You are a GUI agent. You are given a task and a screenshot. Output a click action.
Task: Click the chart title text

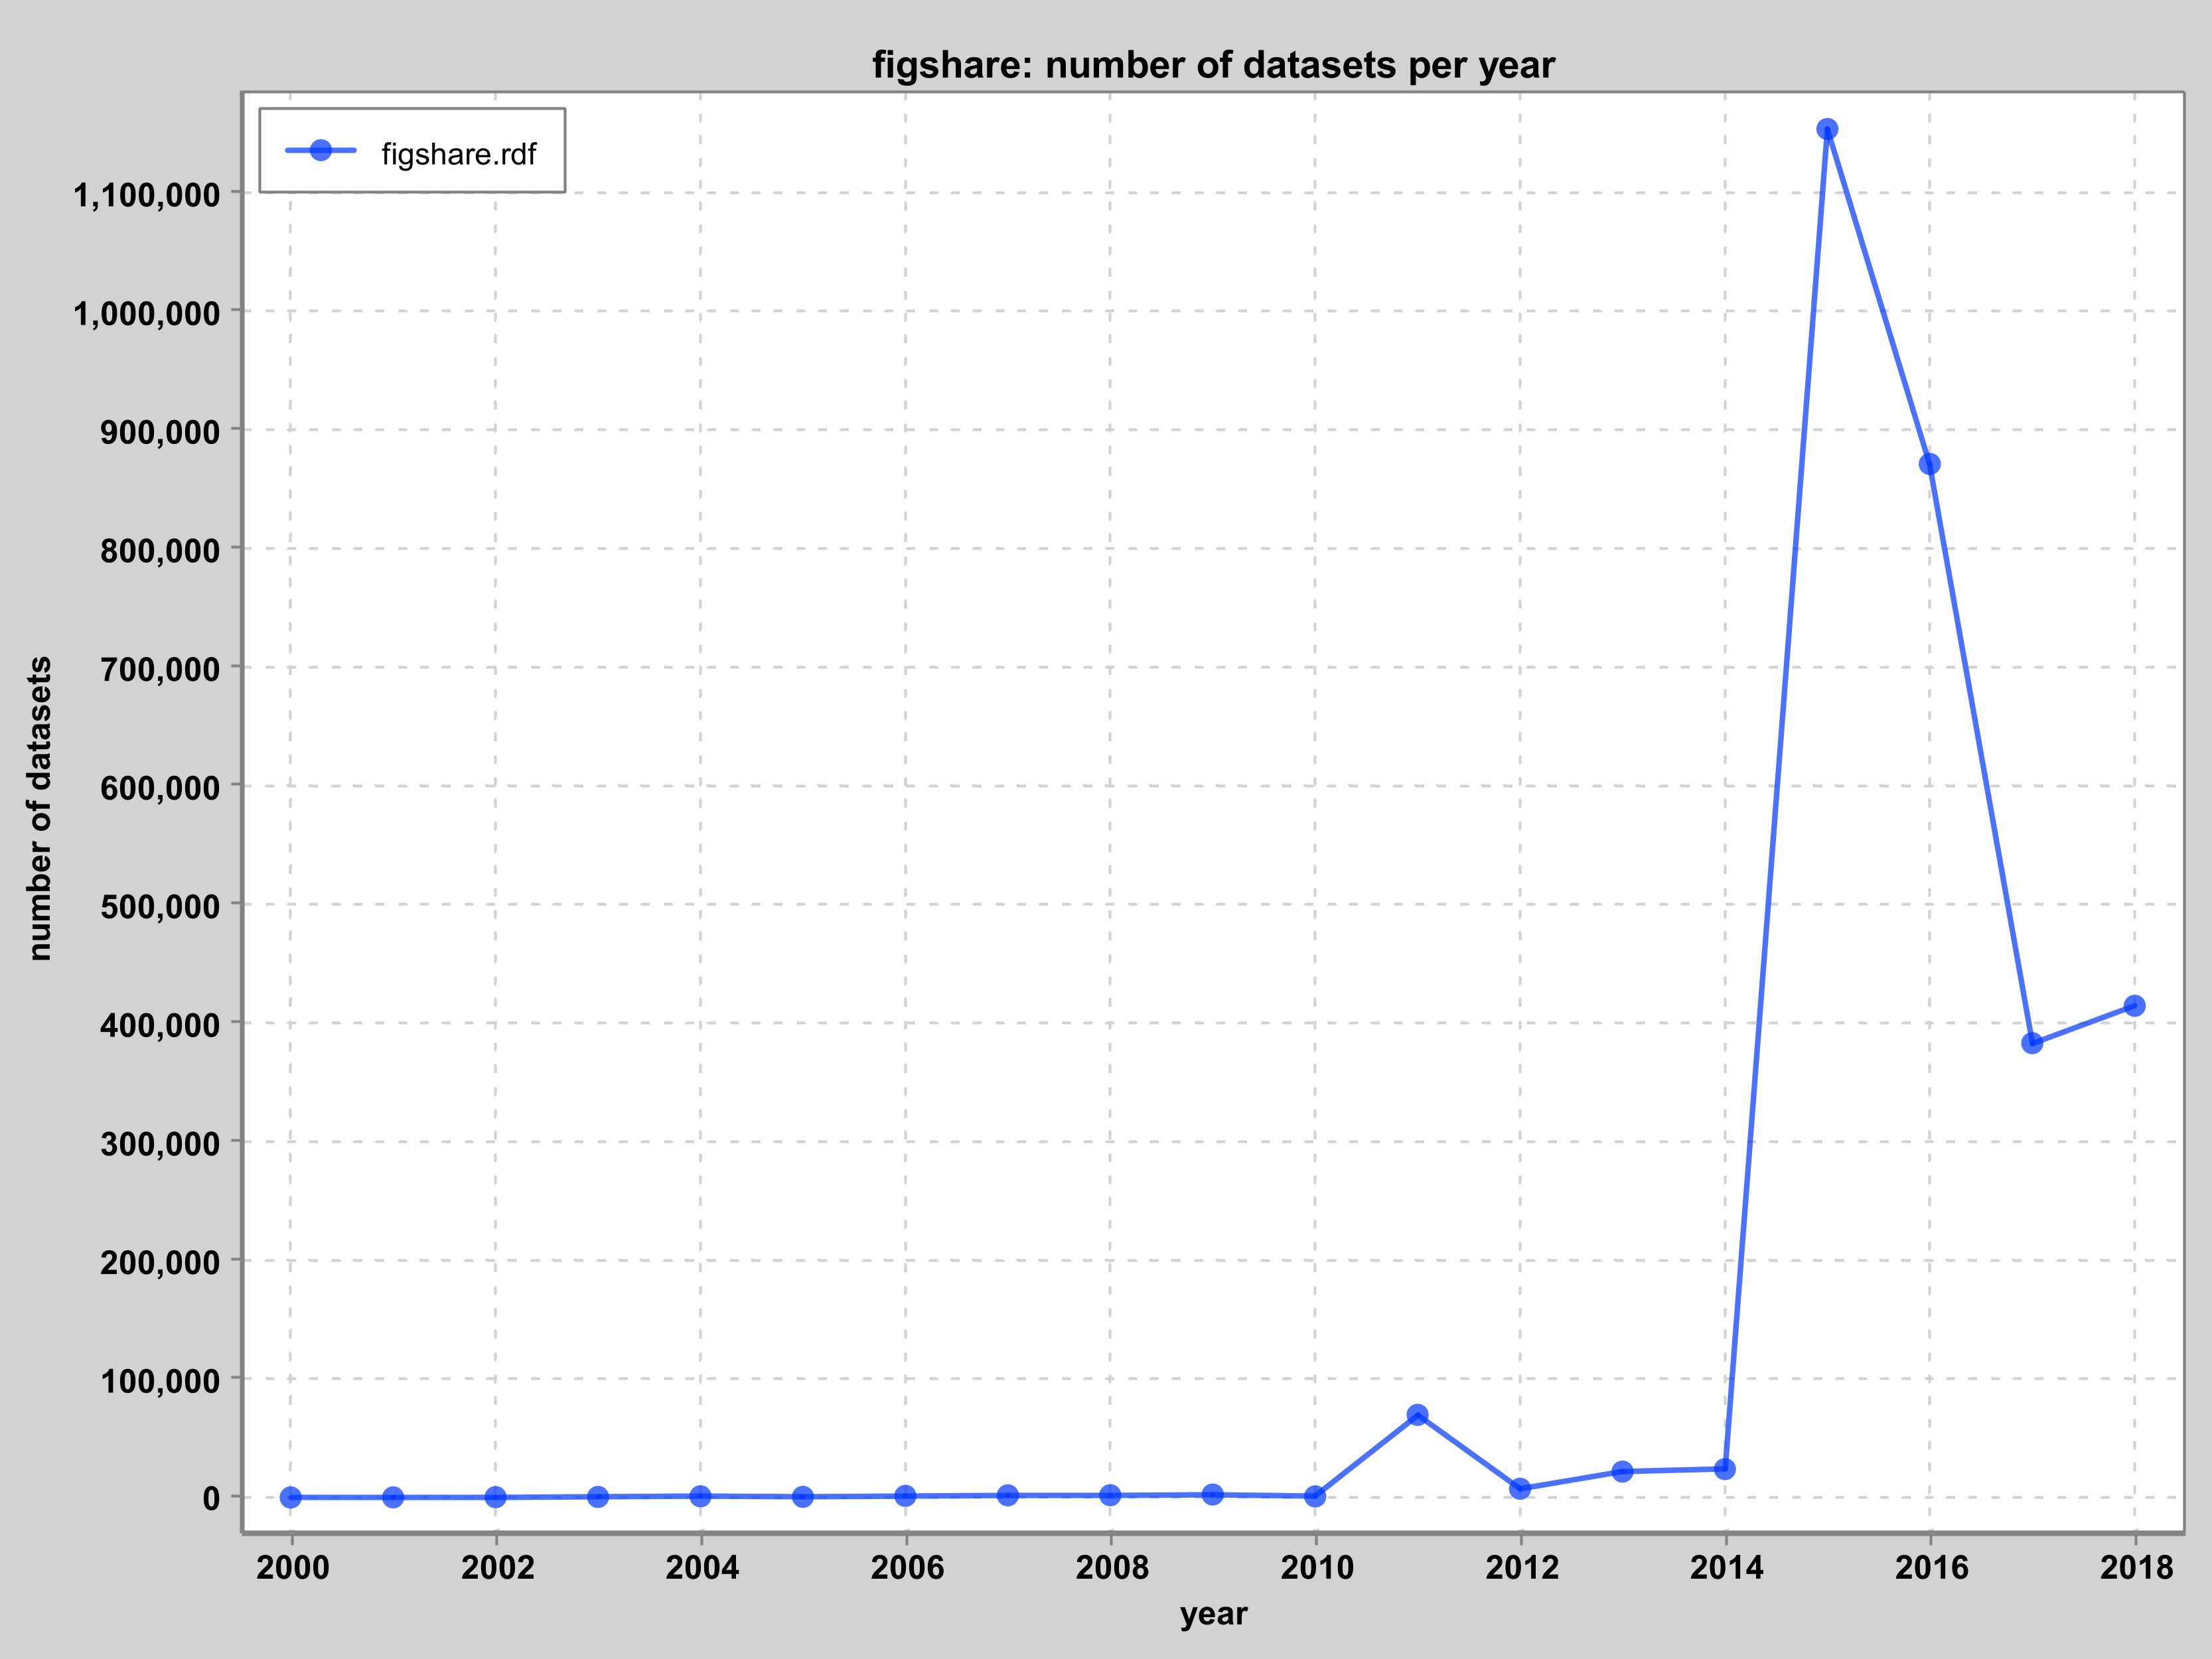[1213, 65]
